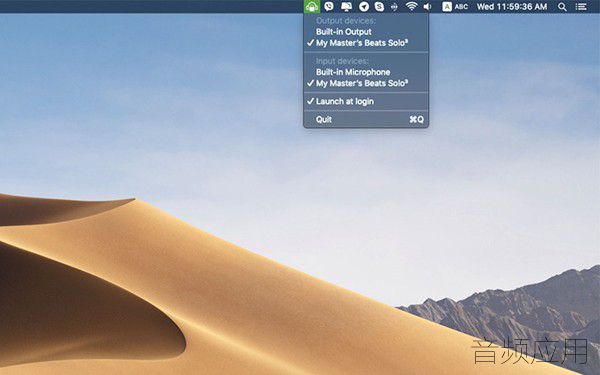Click the small icon next to Wi-Fi
Viewport: 600px width, 375px height.
[395, 7]
